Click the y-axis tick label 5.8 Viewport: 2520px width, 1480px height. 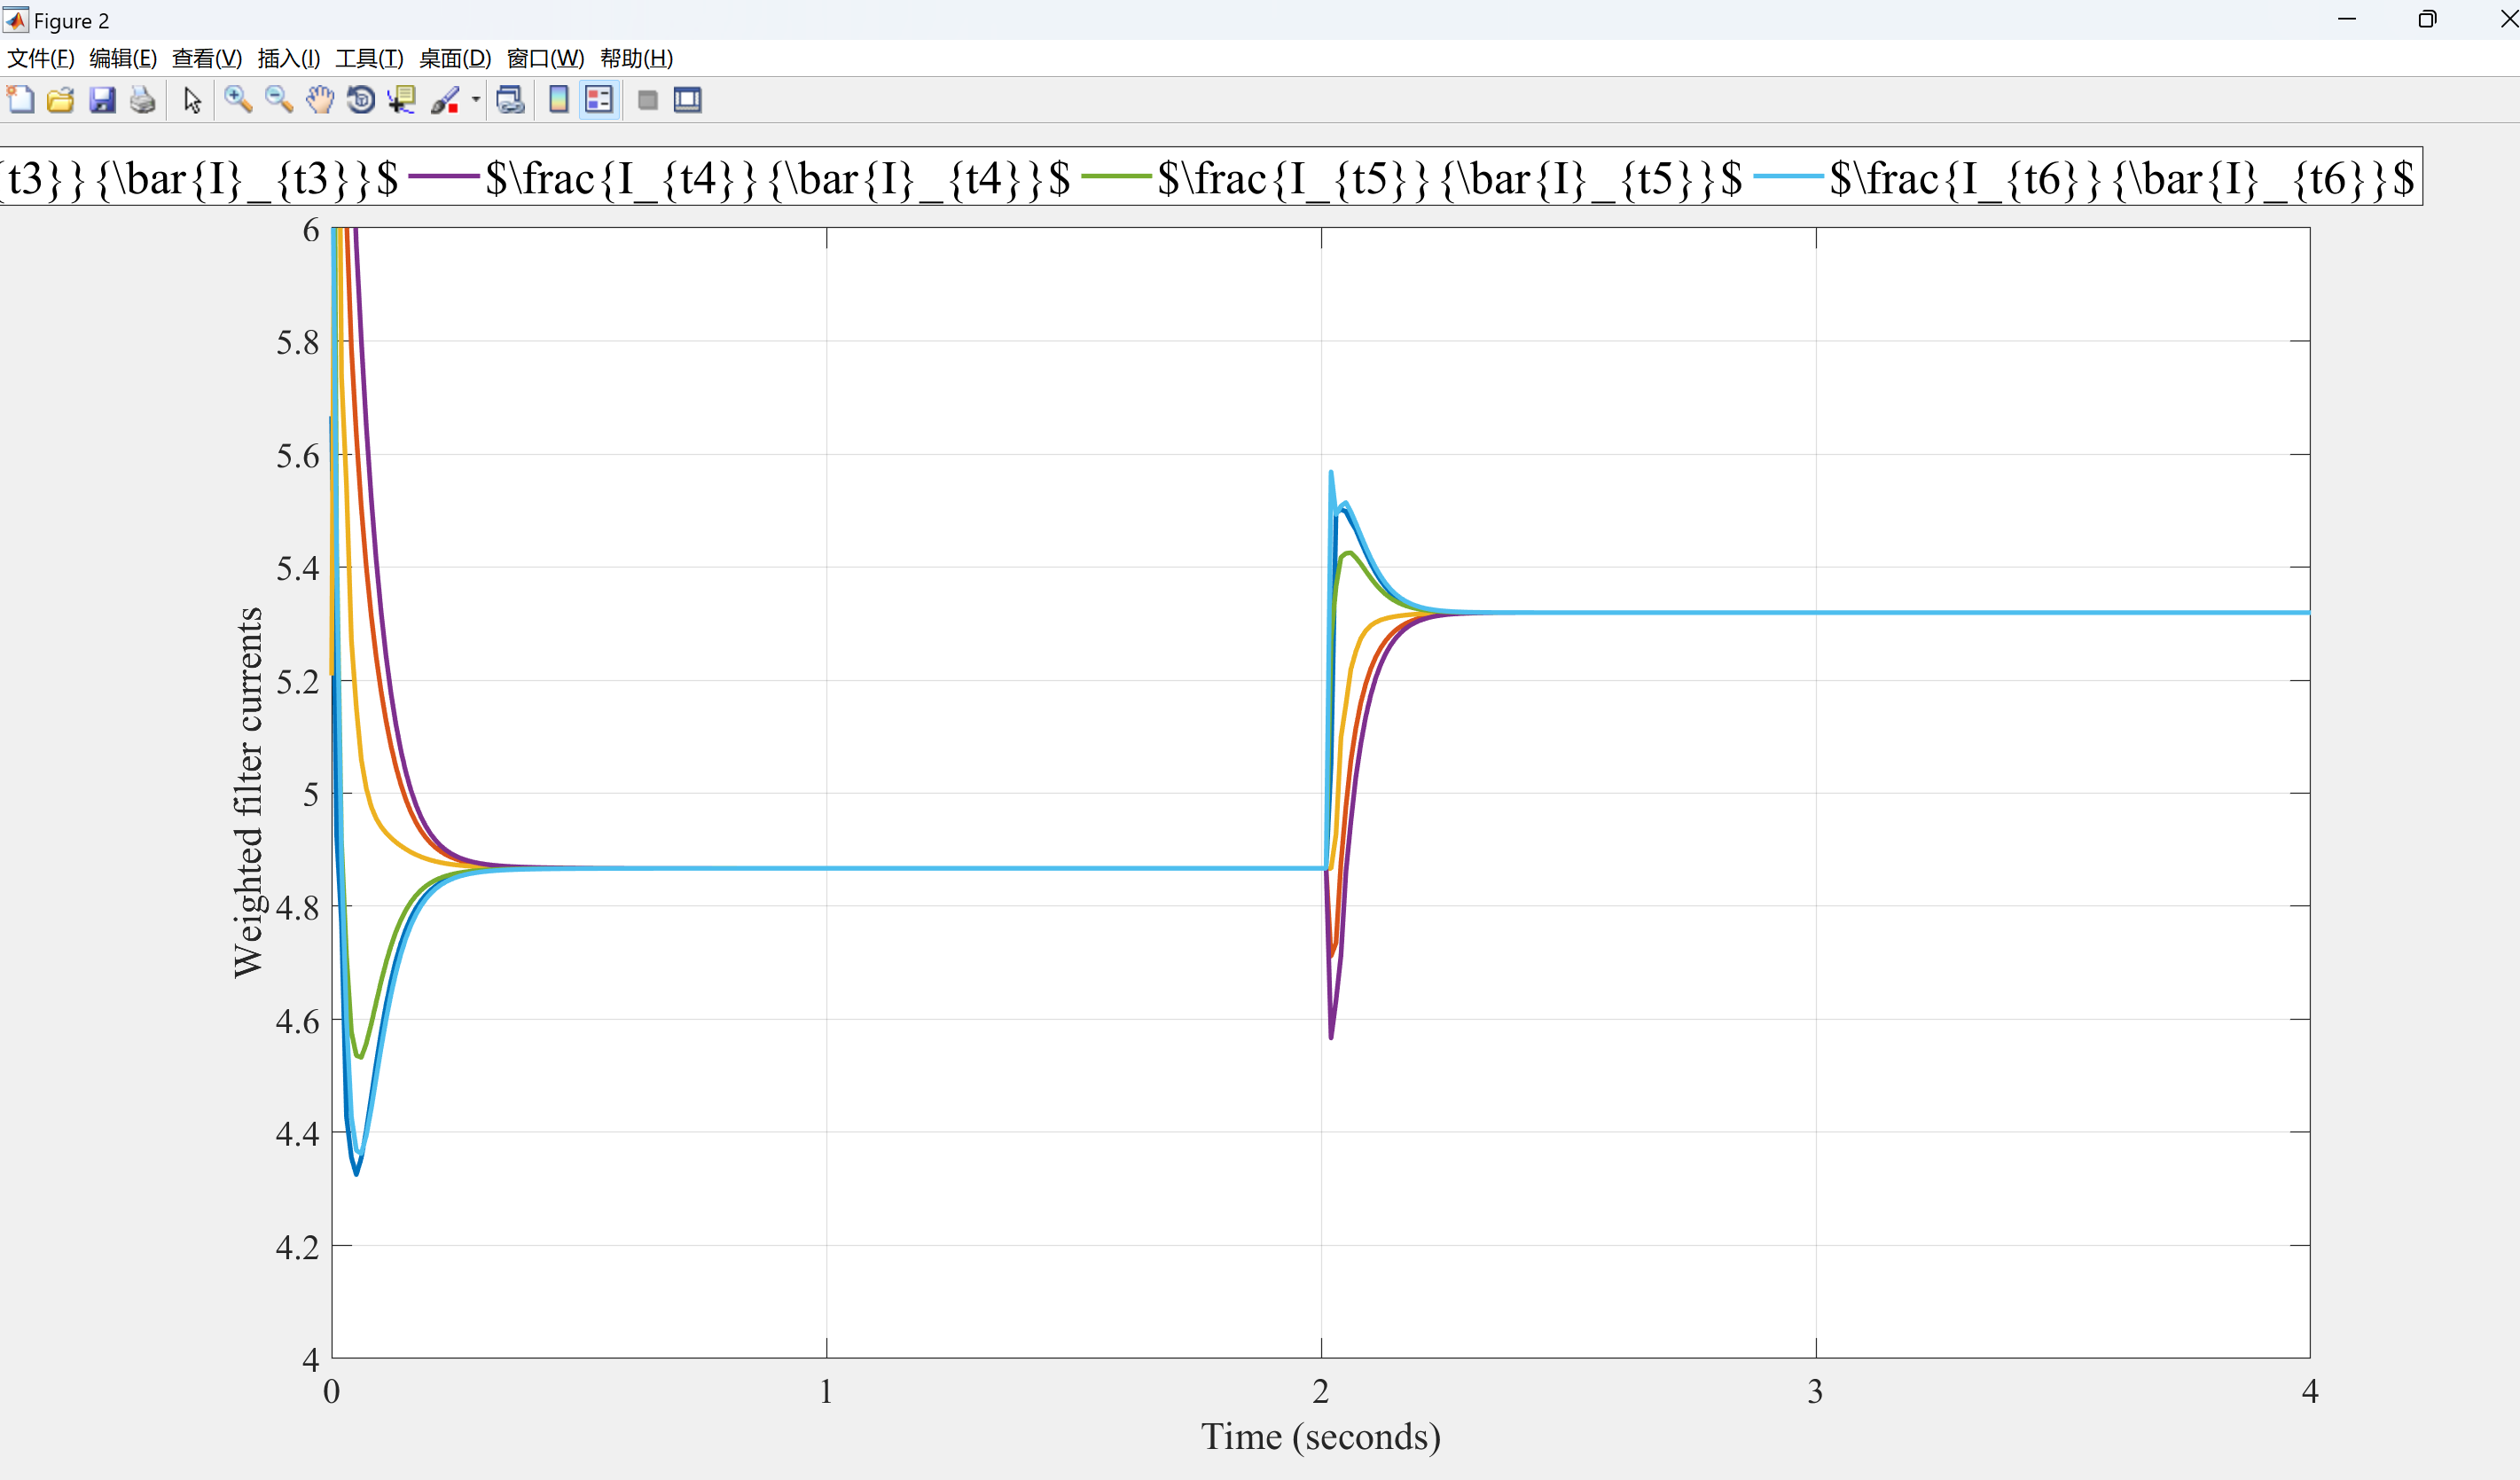[x=298, y=342]
